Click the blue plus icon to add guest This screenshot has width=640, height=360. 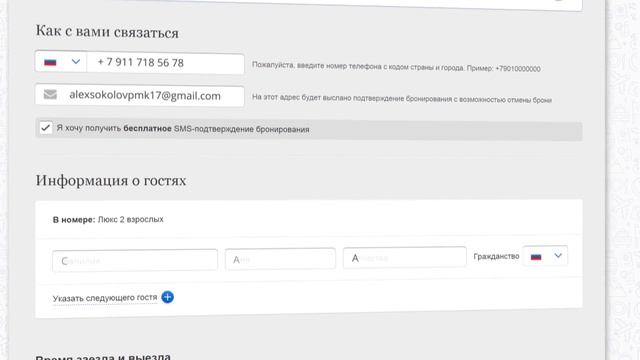[x=167, y=297]
